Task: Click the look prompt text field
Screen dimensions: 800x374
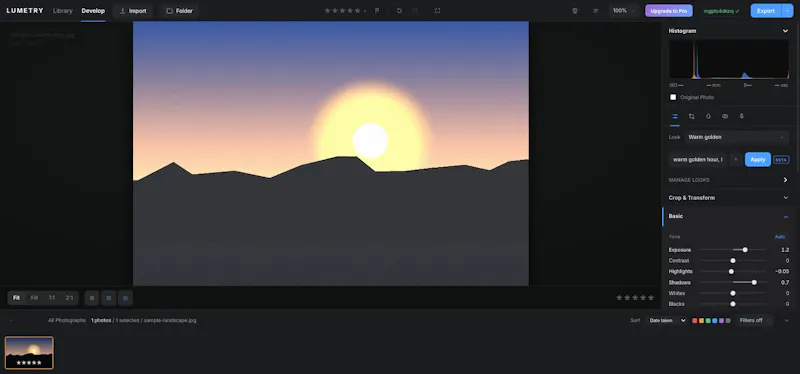Action: [697, 160]
